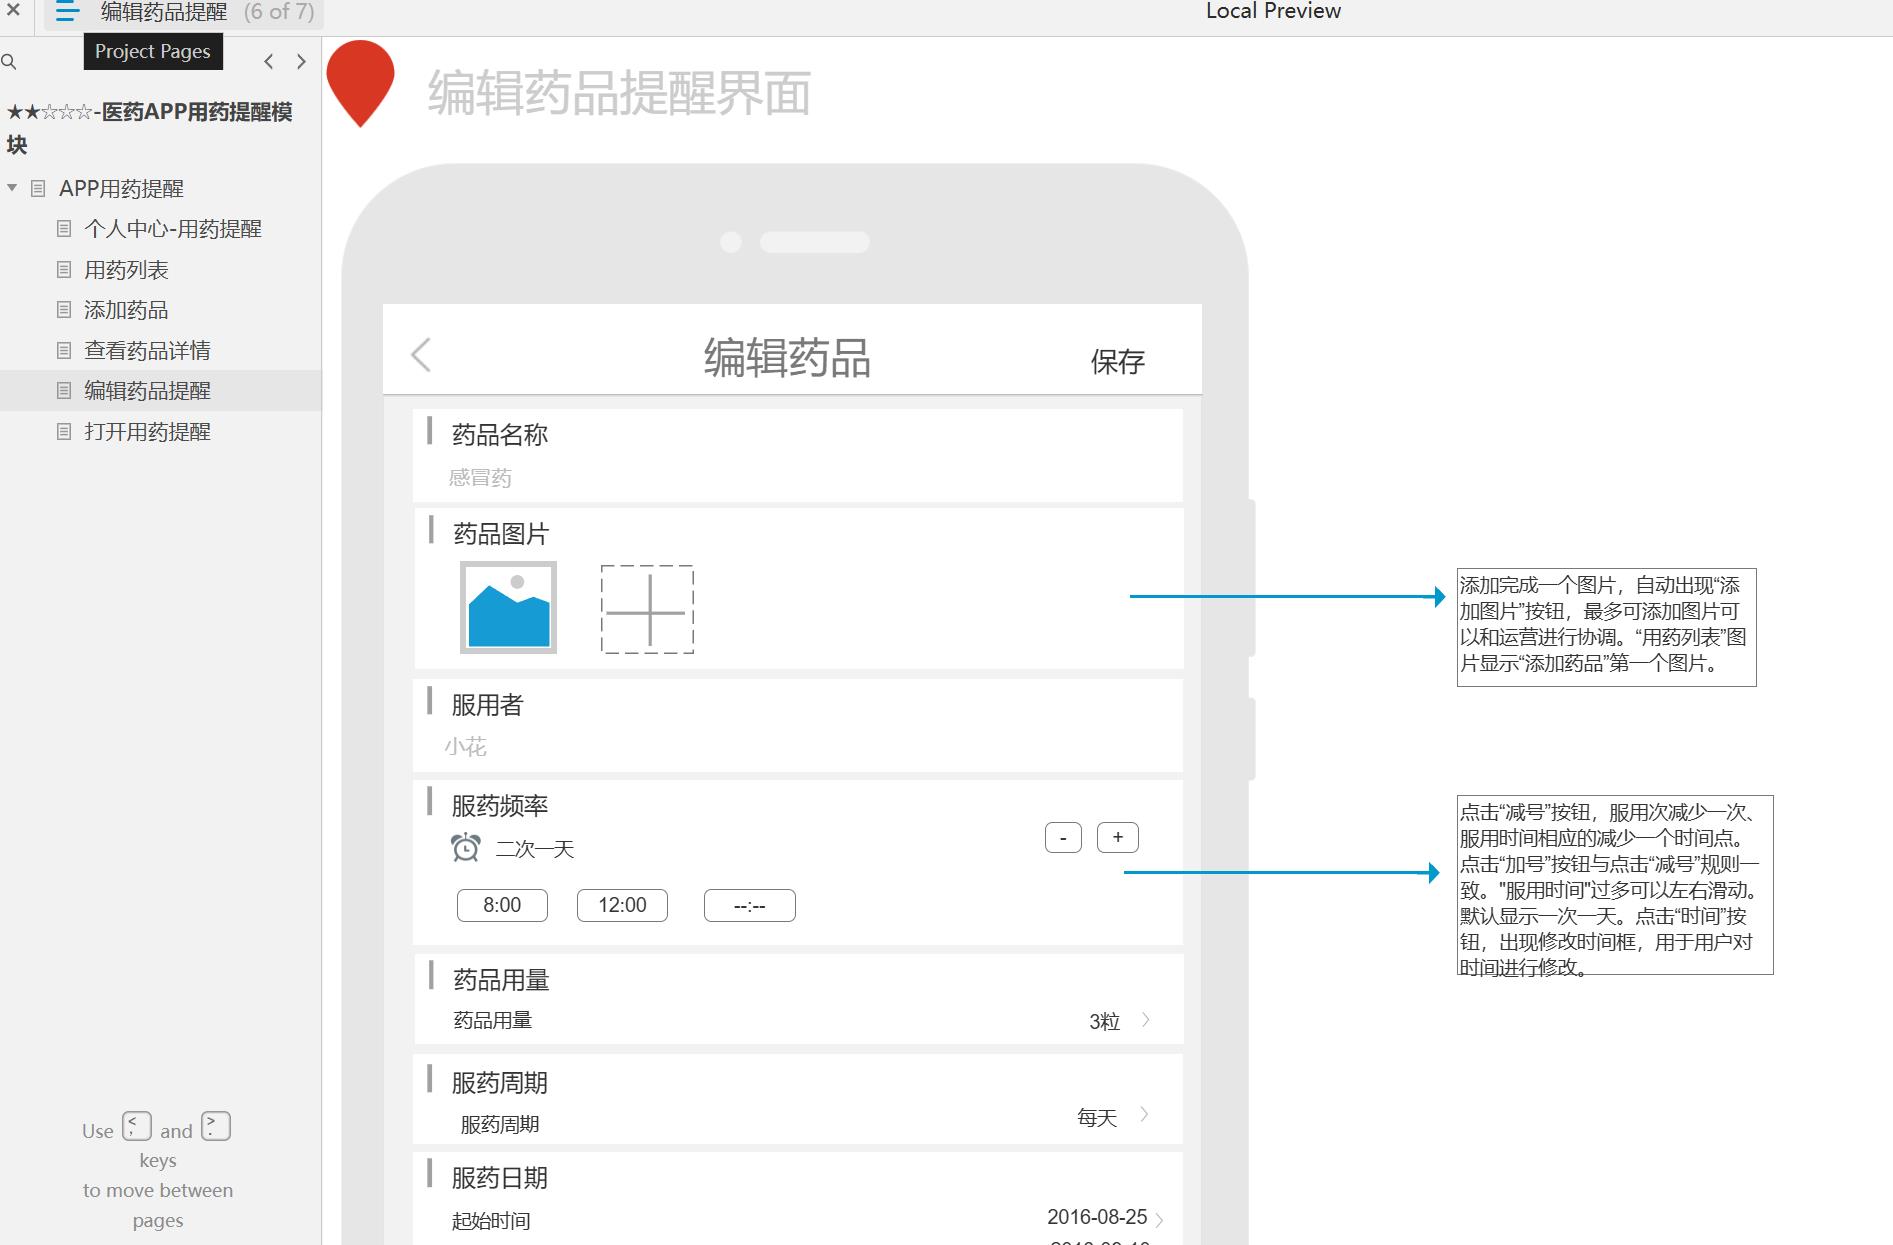
Task: Click the annotation note about 添加图片
Action: coord(1606,627)
